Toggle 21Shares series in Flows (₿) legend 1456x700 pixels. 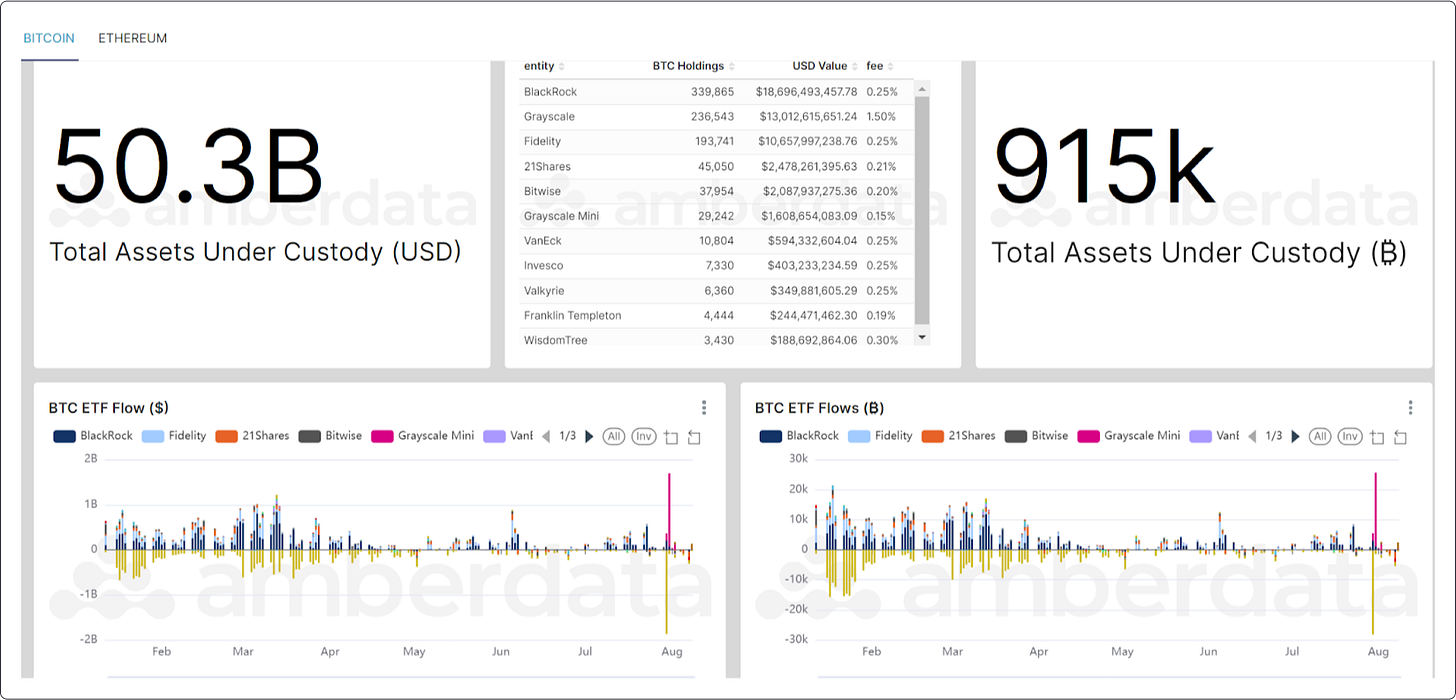point(958,436)
